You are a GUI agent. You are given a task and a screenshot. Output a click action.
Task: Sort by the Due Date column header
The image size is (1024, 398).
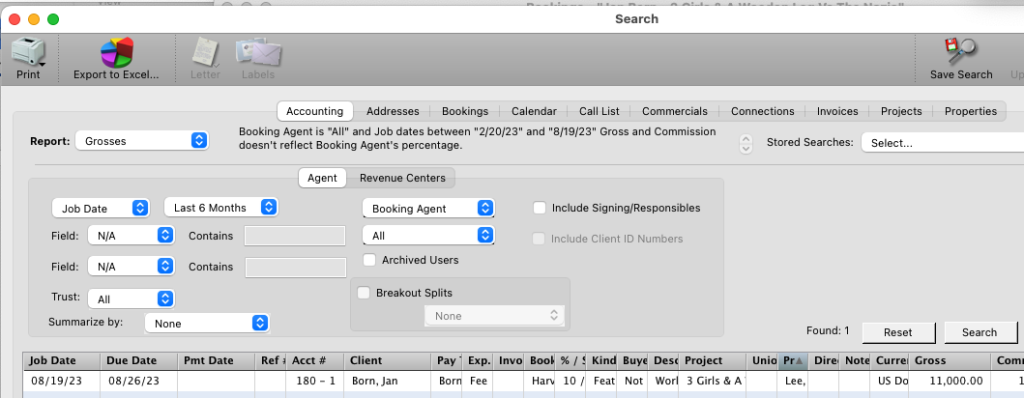point(138,360)
